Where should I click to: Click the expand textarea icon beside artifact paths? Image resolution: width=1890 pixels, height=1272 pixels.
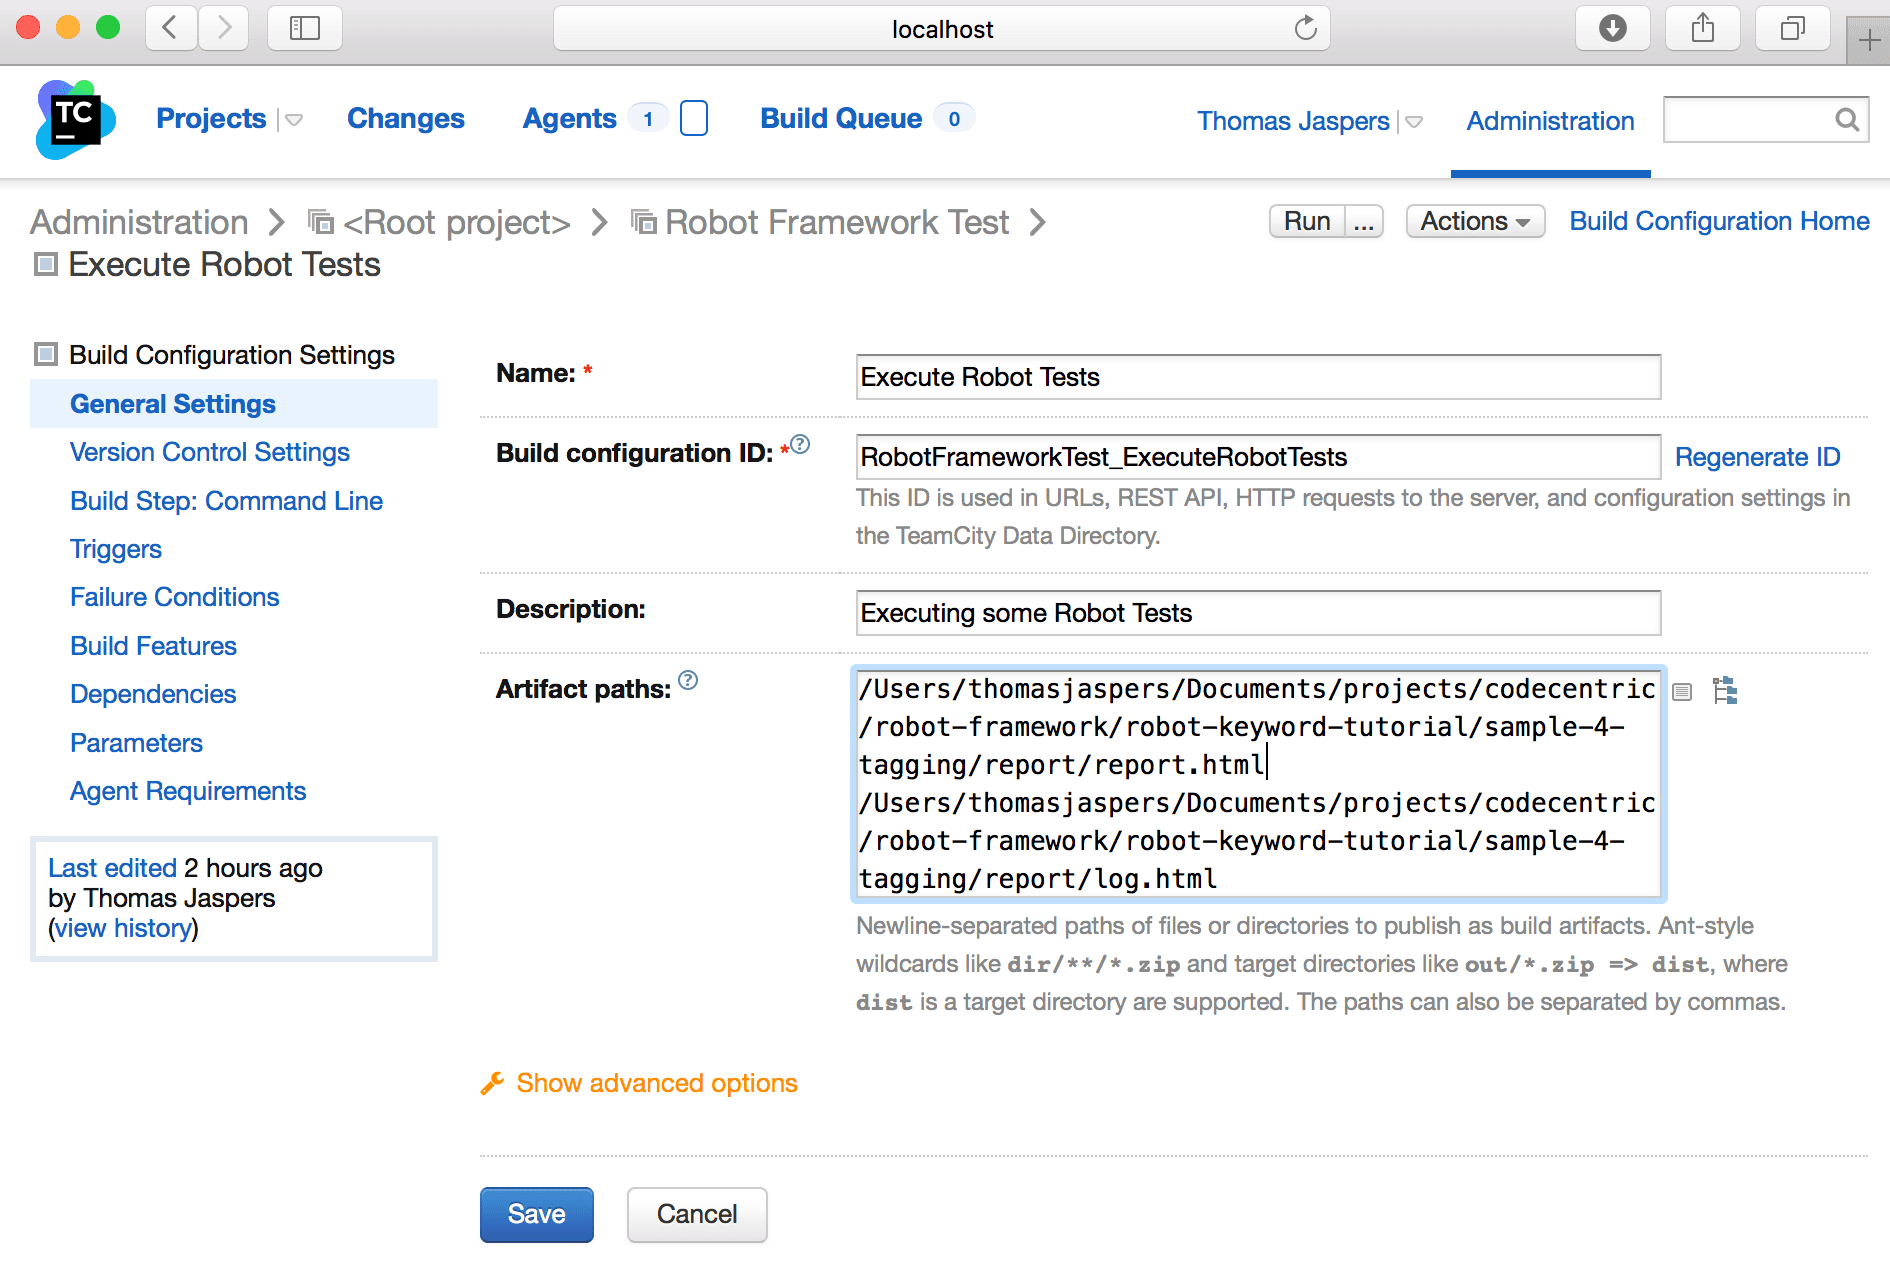pyautogui.click(x=1682, y=692)
